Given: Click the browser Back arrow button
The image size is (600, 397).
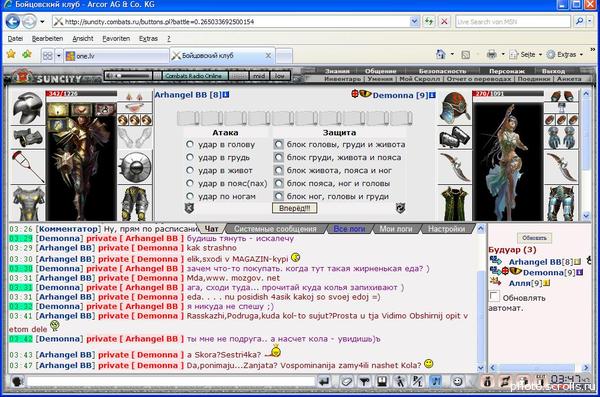Looking at the screenshot, I should [x=13, y=21].
